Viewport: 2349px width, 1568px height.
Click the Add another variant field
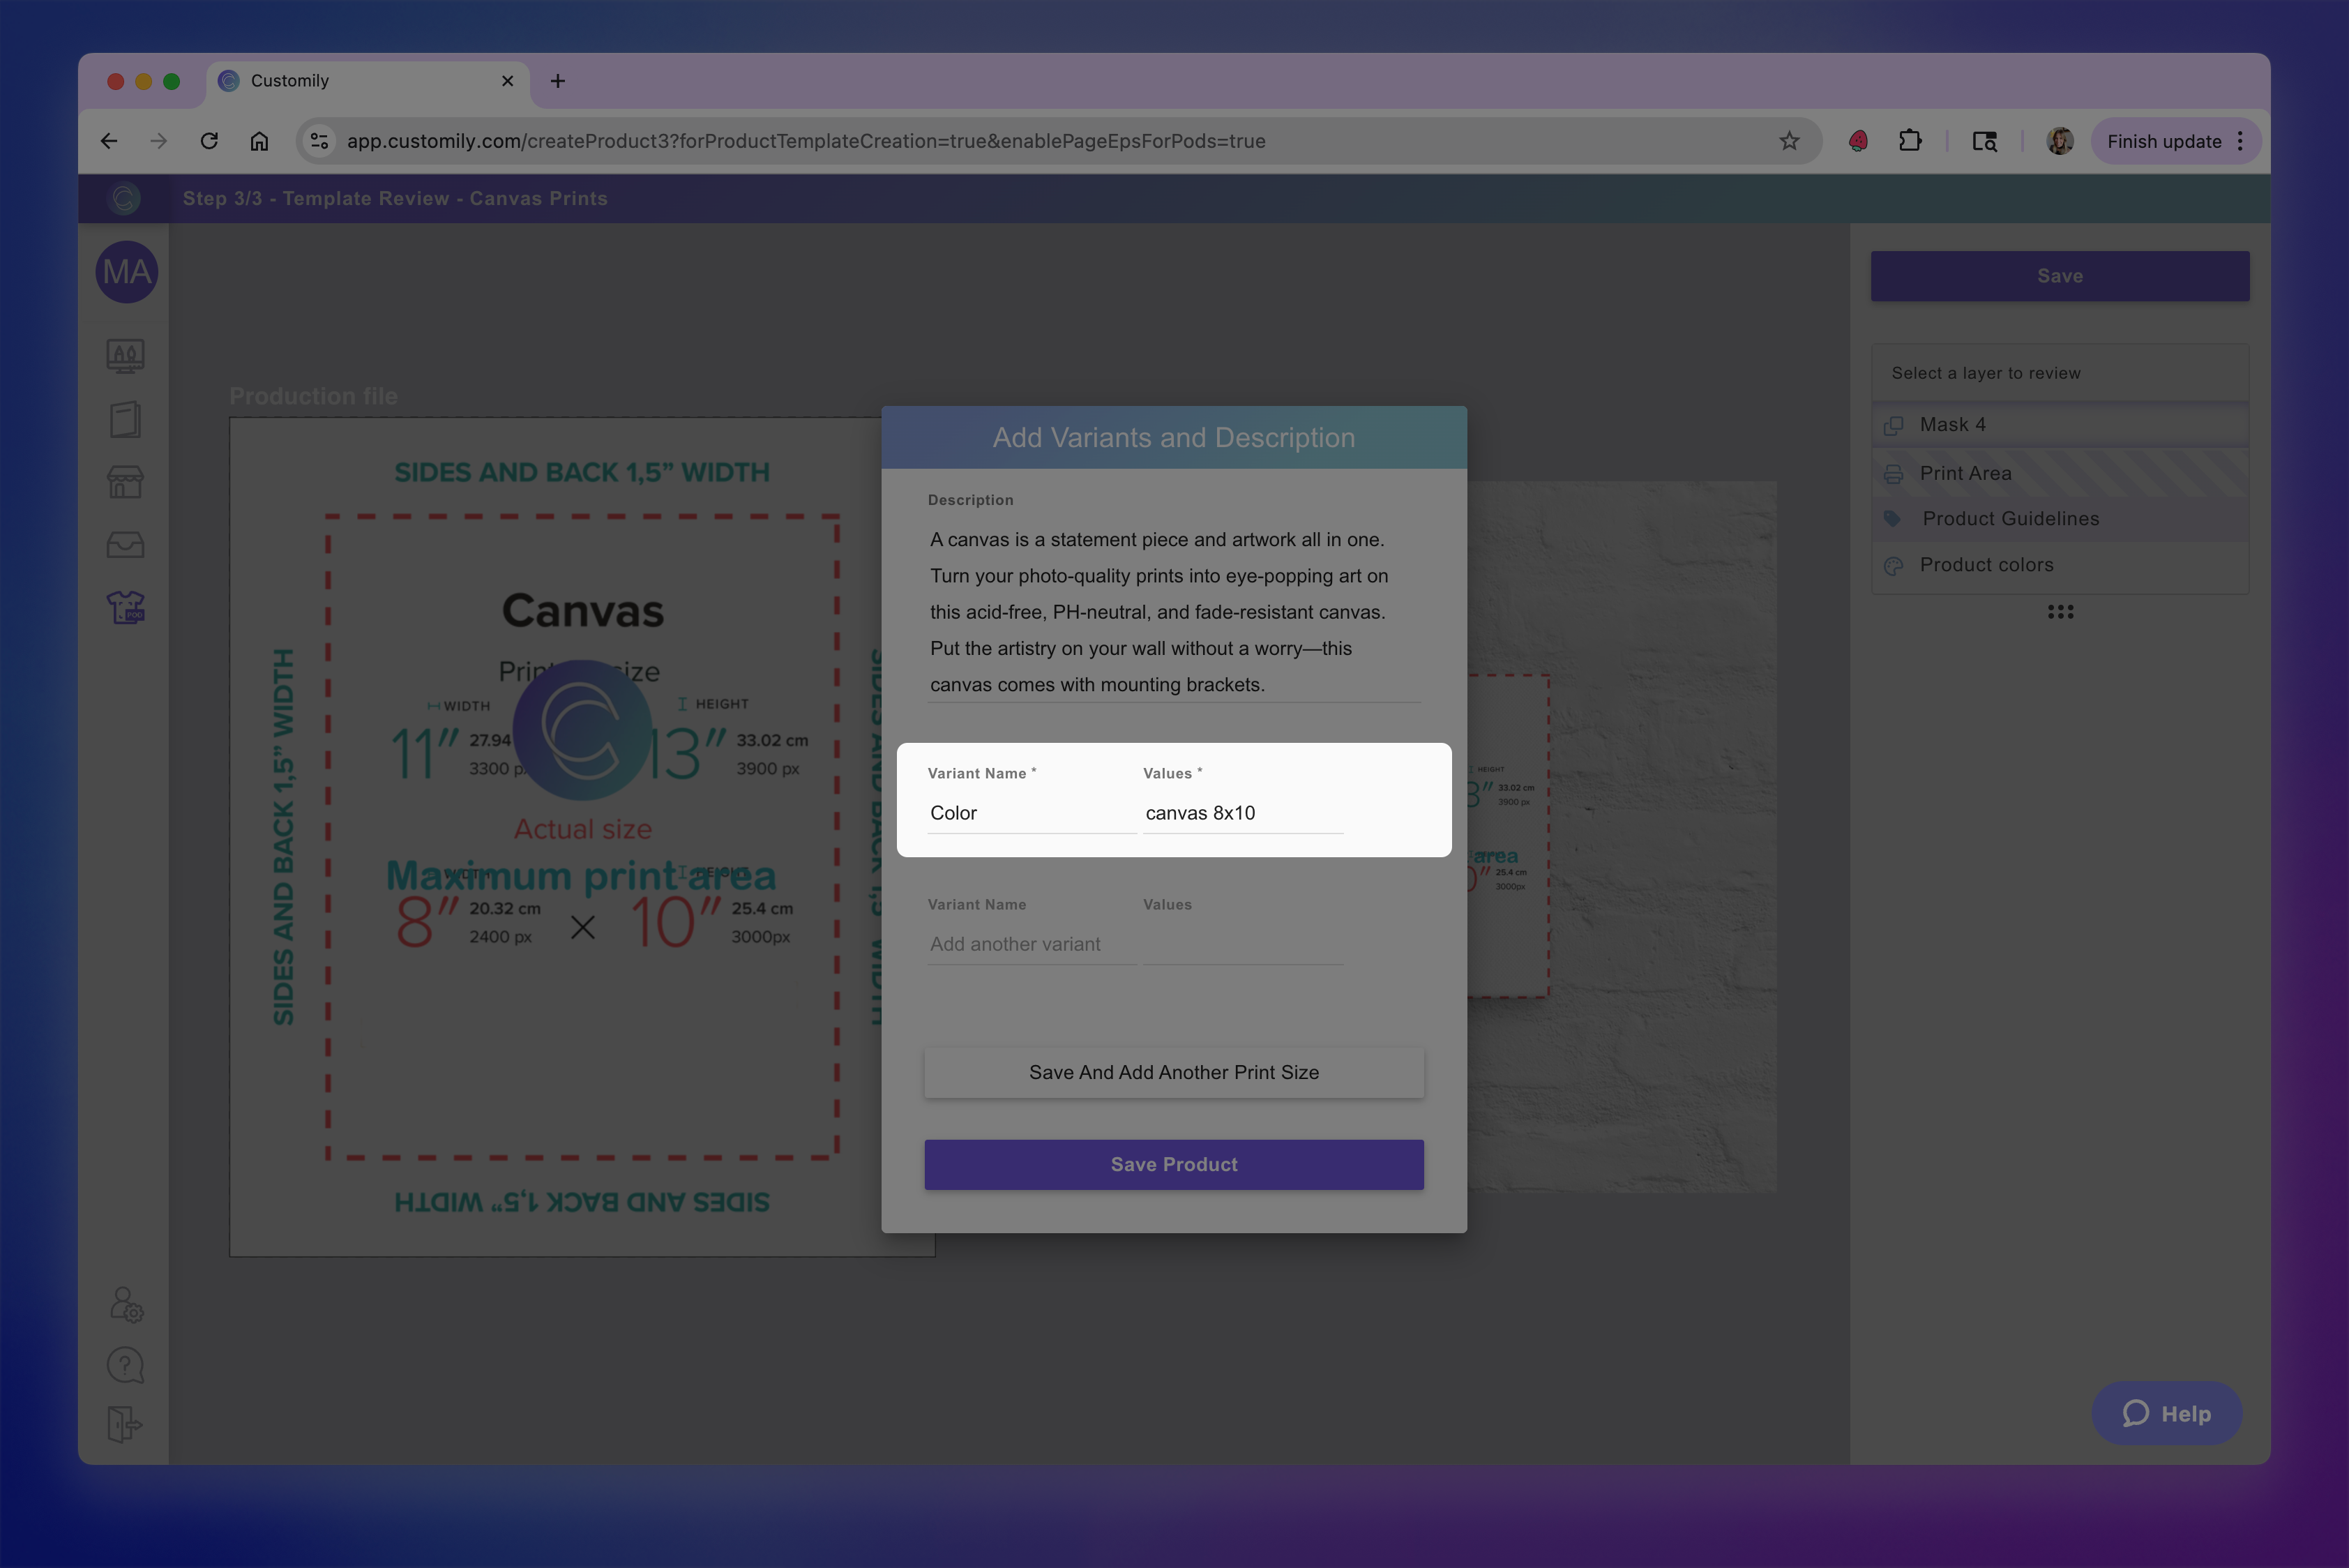[1030, 944]
